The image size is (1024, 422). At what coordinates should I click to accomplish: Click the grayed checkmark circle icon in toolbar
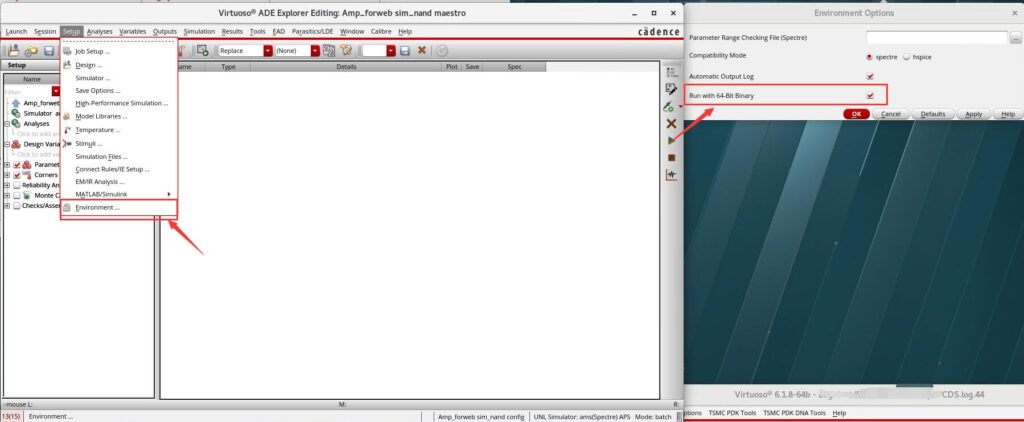pyautogui.click(x=442, y=50)
